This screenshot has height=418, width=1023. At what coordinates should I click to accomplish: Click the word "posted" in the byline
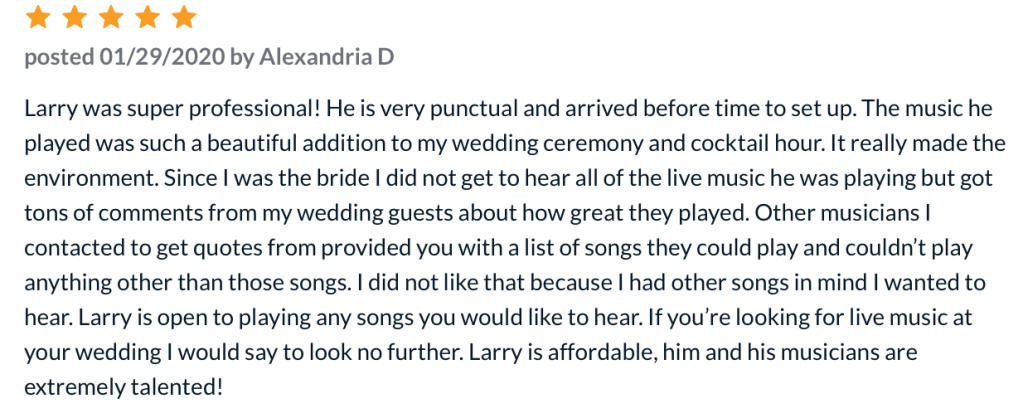[x=58, y=57]
